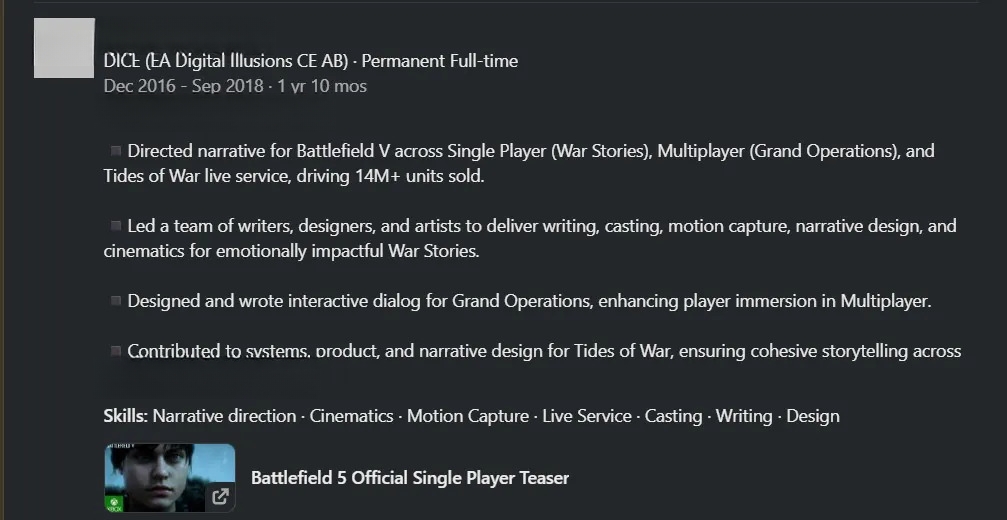The width and height of the screenshot is (1007, 520).
Task: Click the bullet marker before 'Directed narrative'
Action: tap(116, 151)
